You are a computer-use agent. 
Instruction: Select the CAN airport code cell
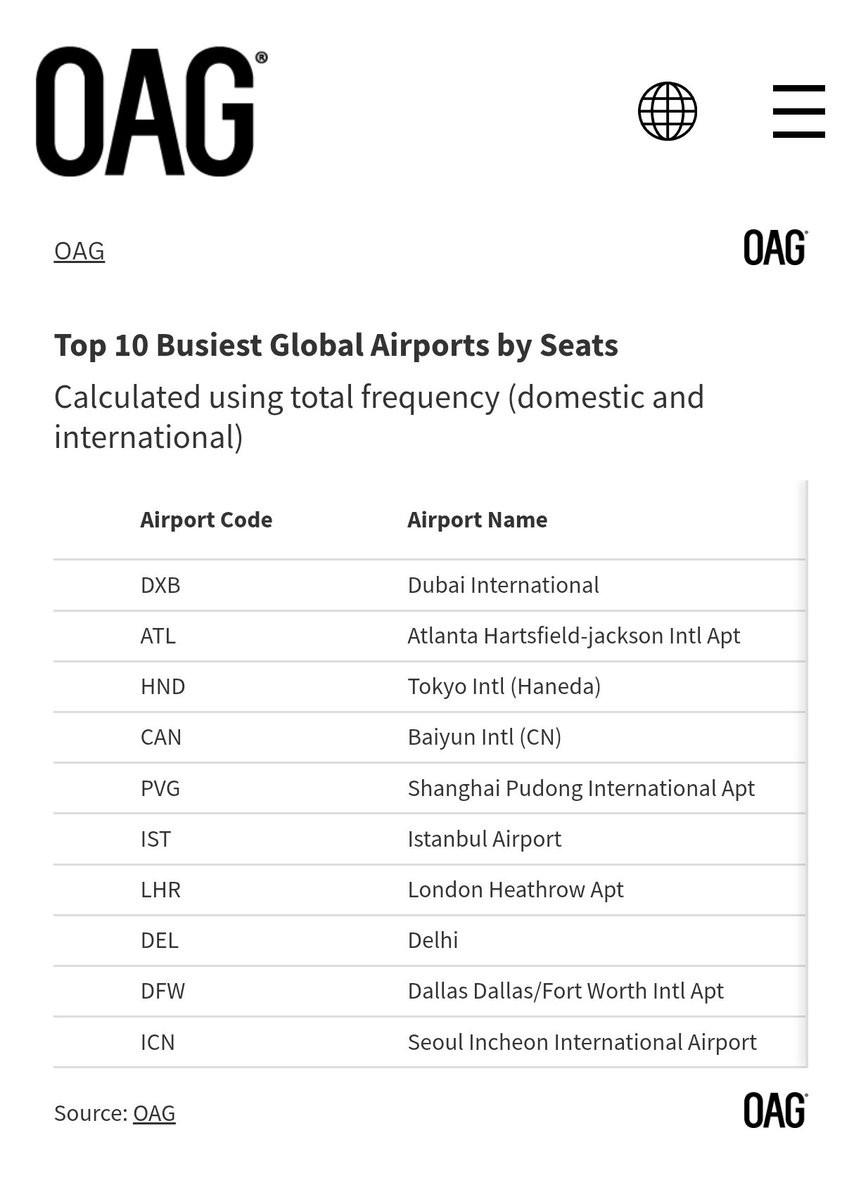click(161, 737)
